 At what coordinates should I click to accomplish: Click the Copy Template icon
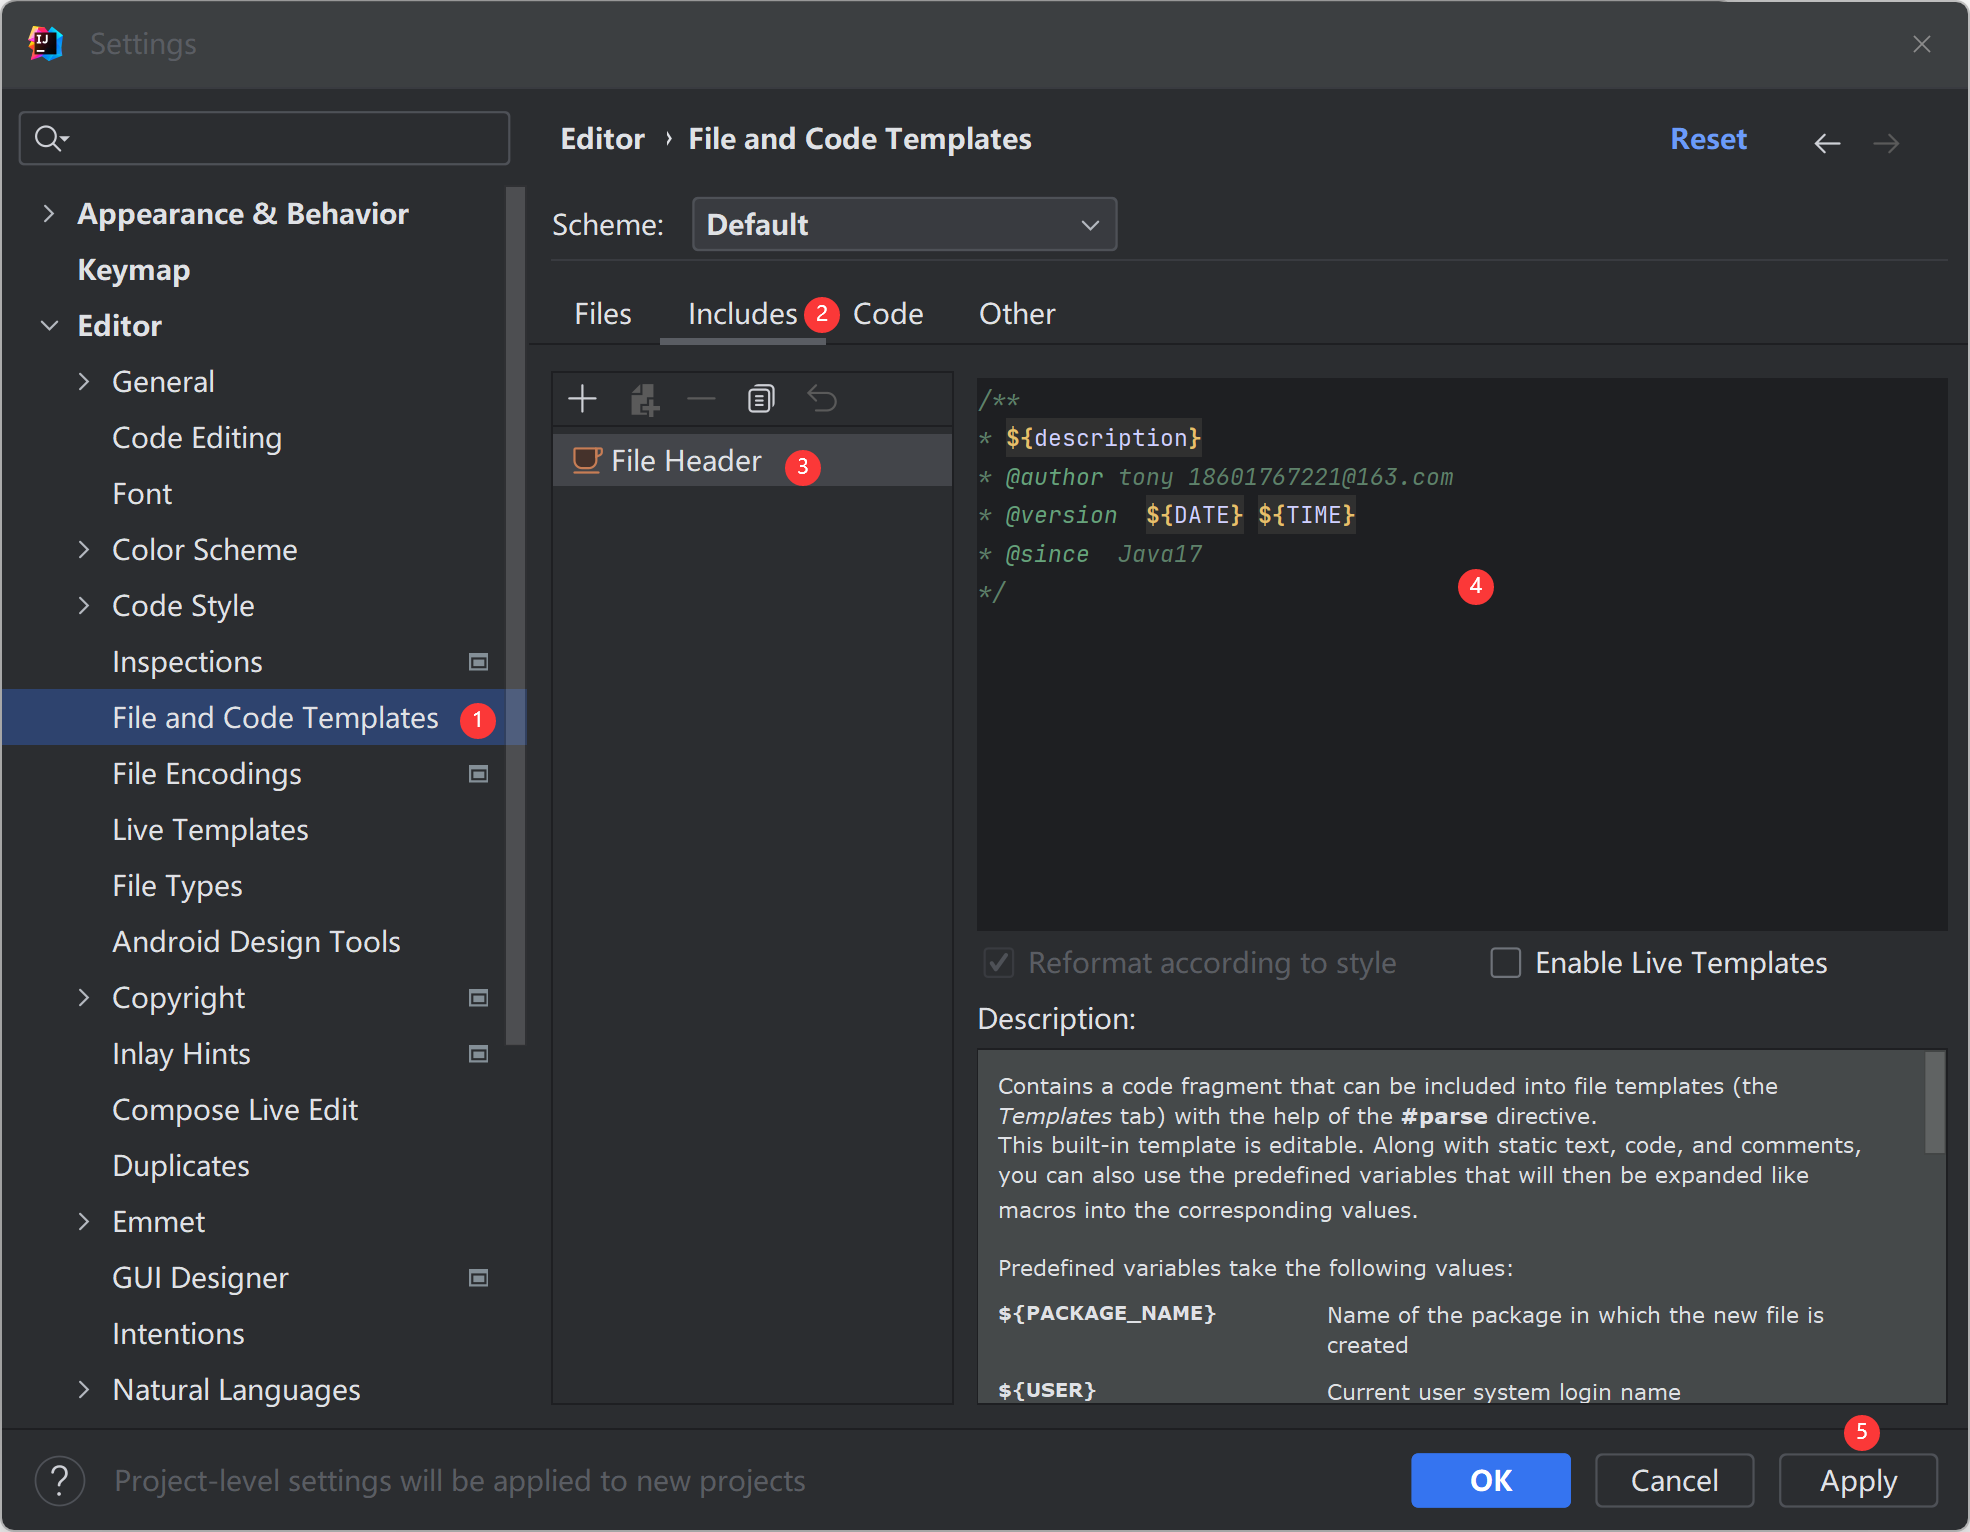761,399
